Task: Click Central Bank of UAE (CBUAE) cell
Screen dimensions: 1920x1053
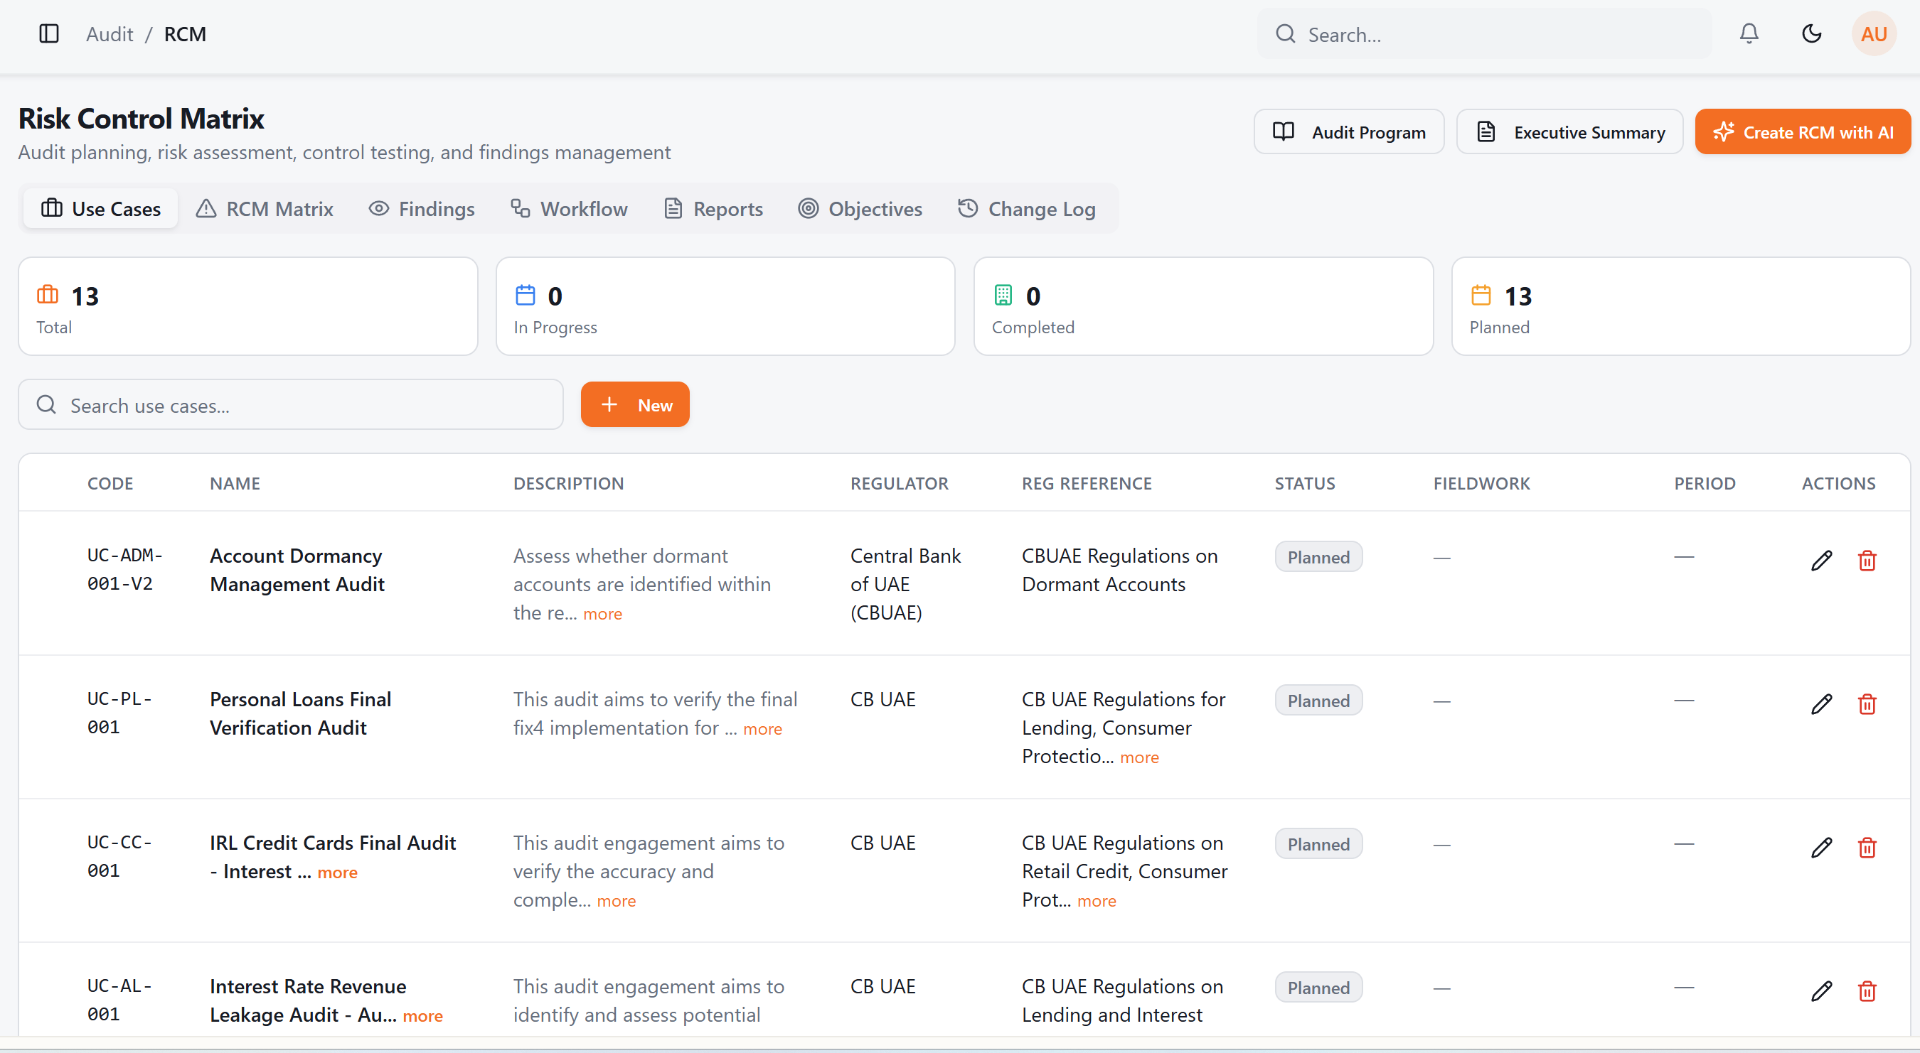Action: click(905, 584)
